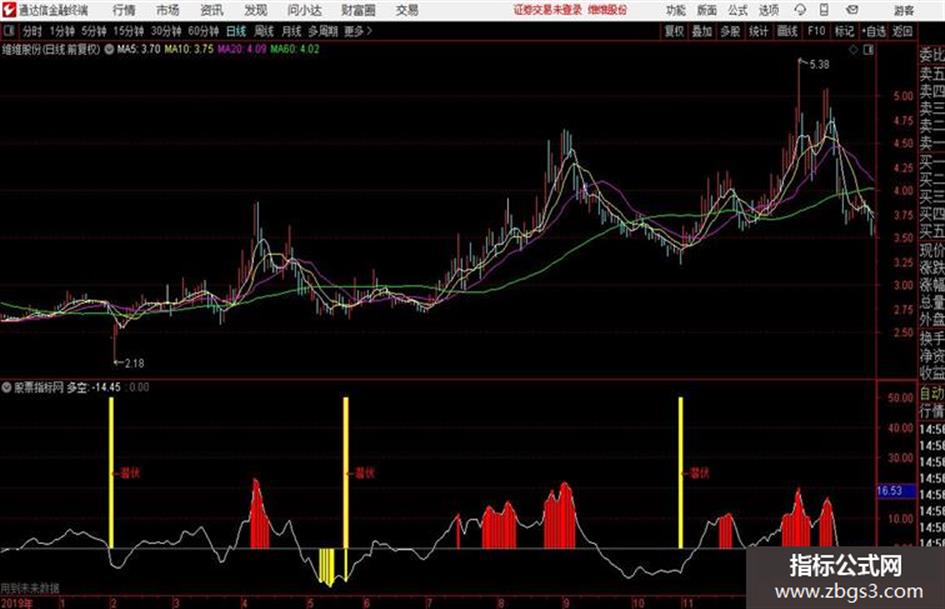Screen dimensions: 945x609
Task: Click the 2019年 label on the time axis
Action: click(x=17, y=602)
